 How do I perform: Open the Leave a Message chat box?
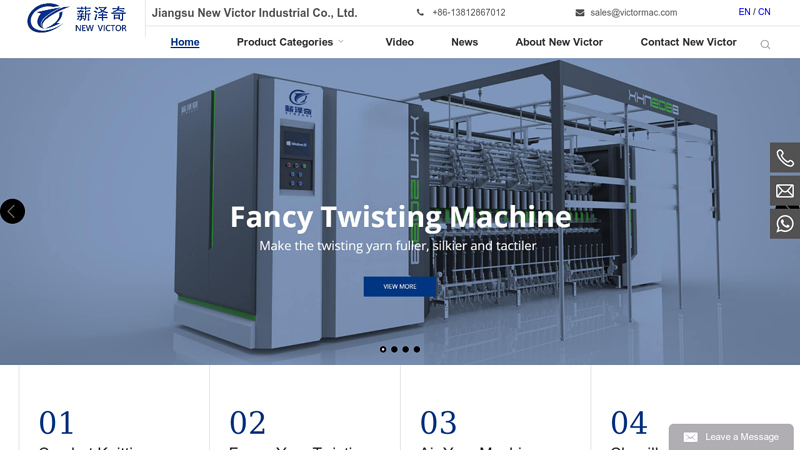(731, 437)
